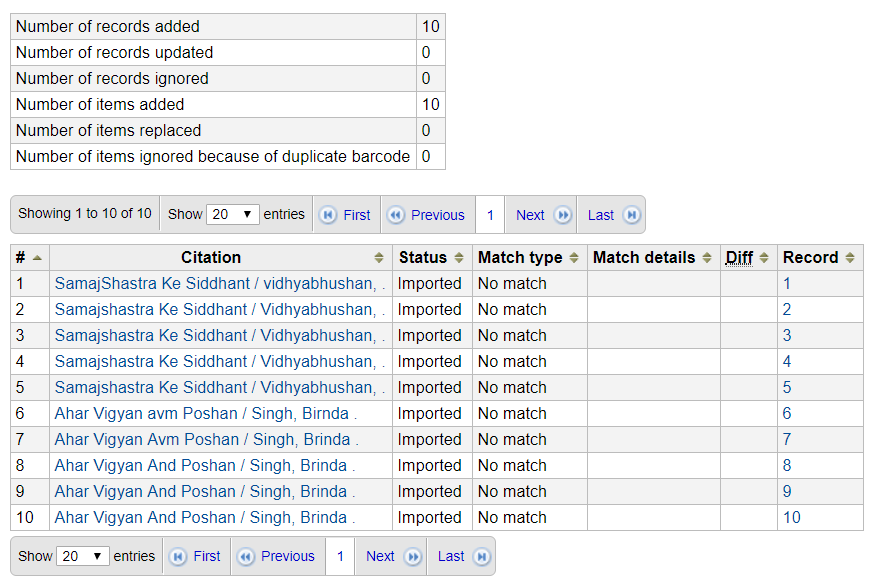Select page 1 in bottom pagination
The height and width of the screenshot is (584, 871).
(x=340, y=556)
